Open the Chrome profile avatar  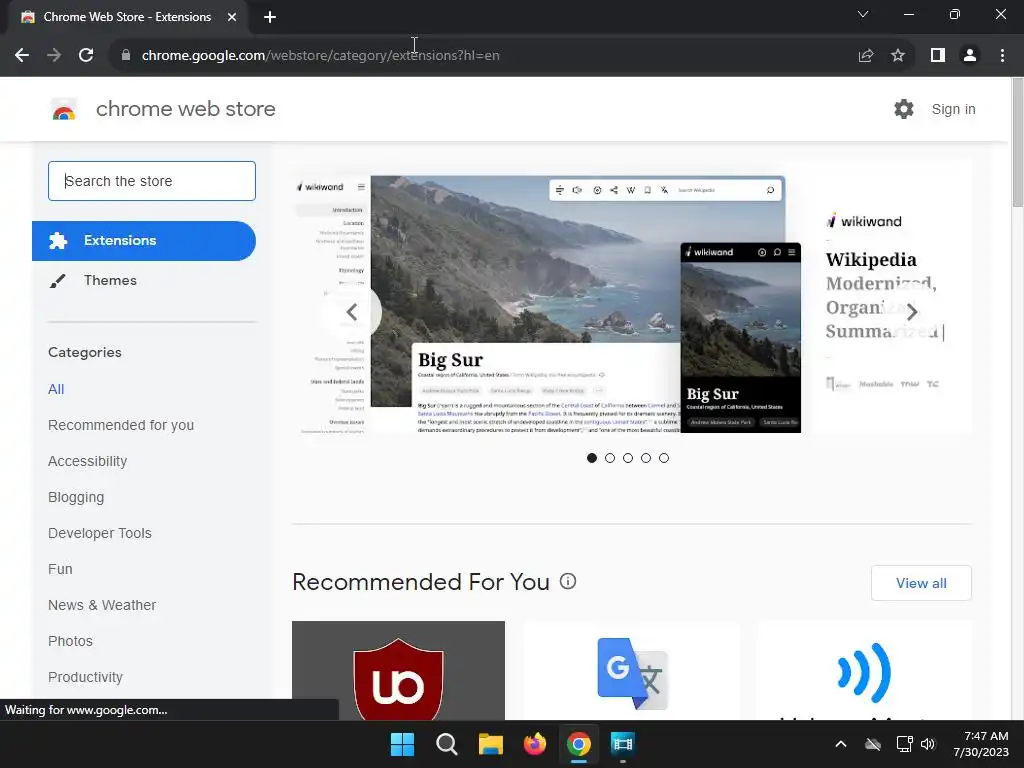click(970, 56)
